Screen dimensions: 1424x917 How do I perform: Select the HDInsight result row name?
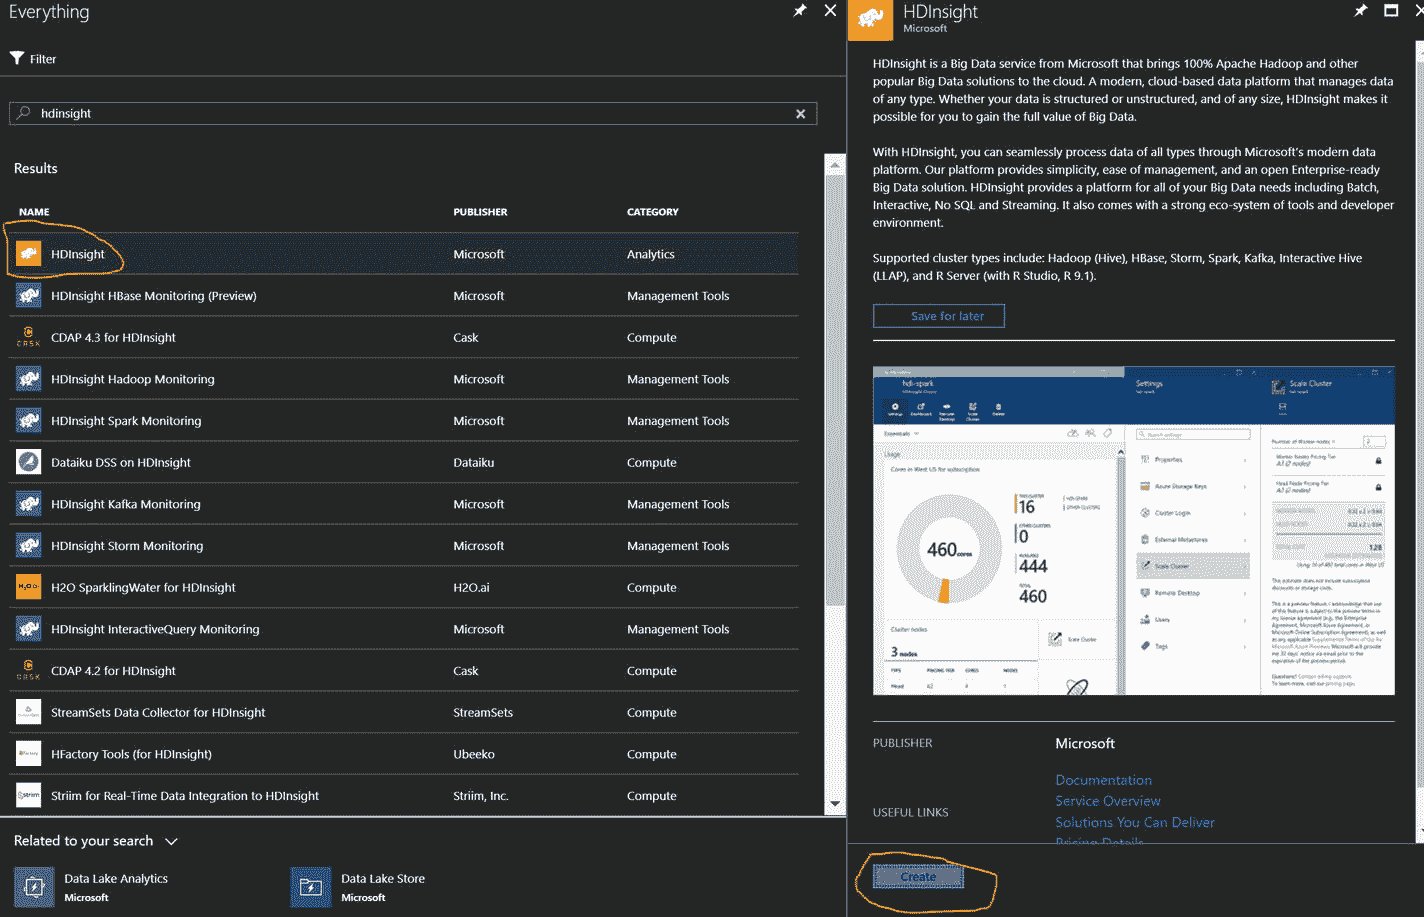click(x=78, y=254)
